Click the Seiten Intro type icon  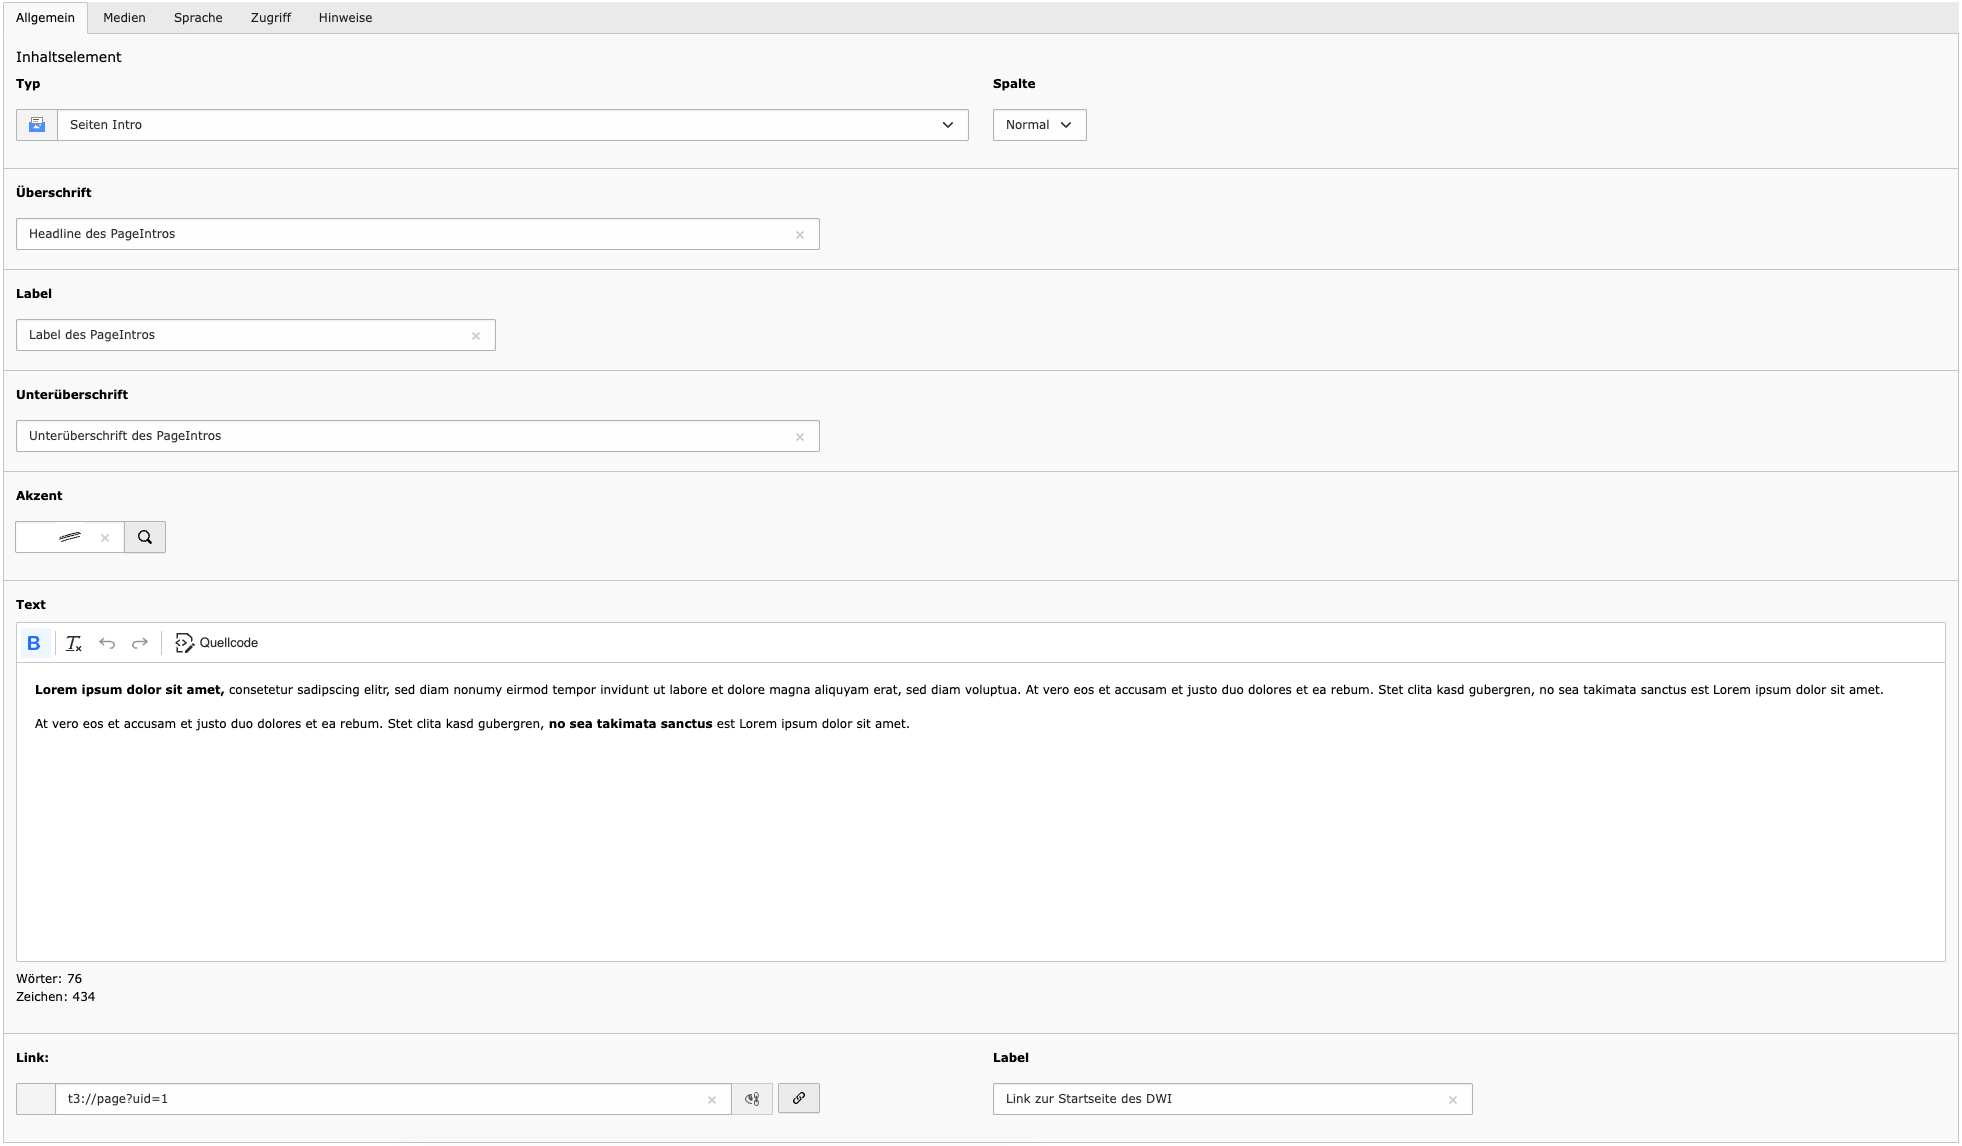(x=37, y=125)
